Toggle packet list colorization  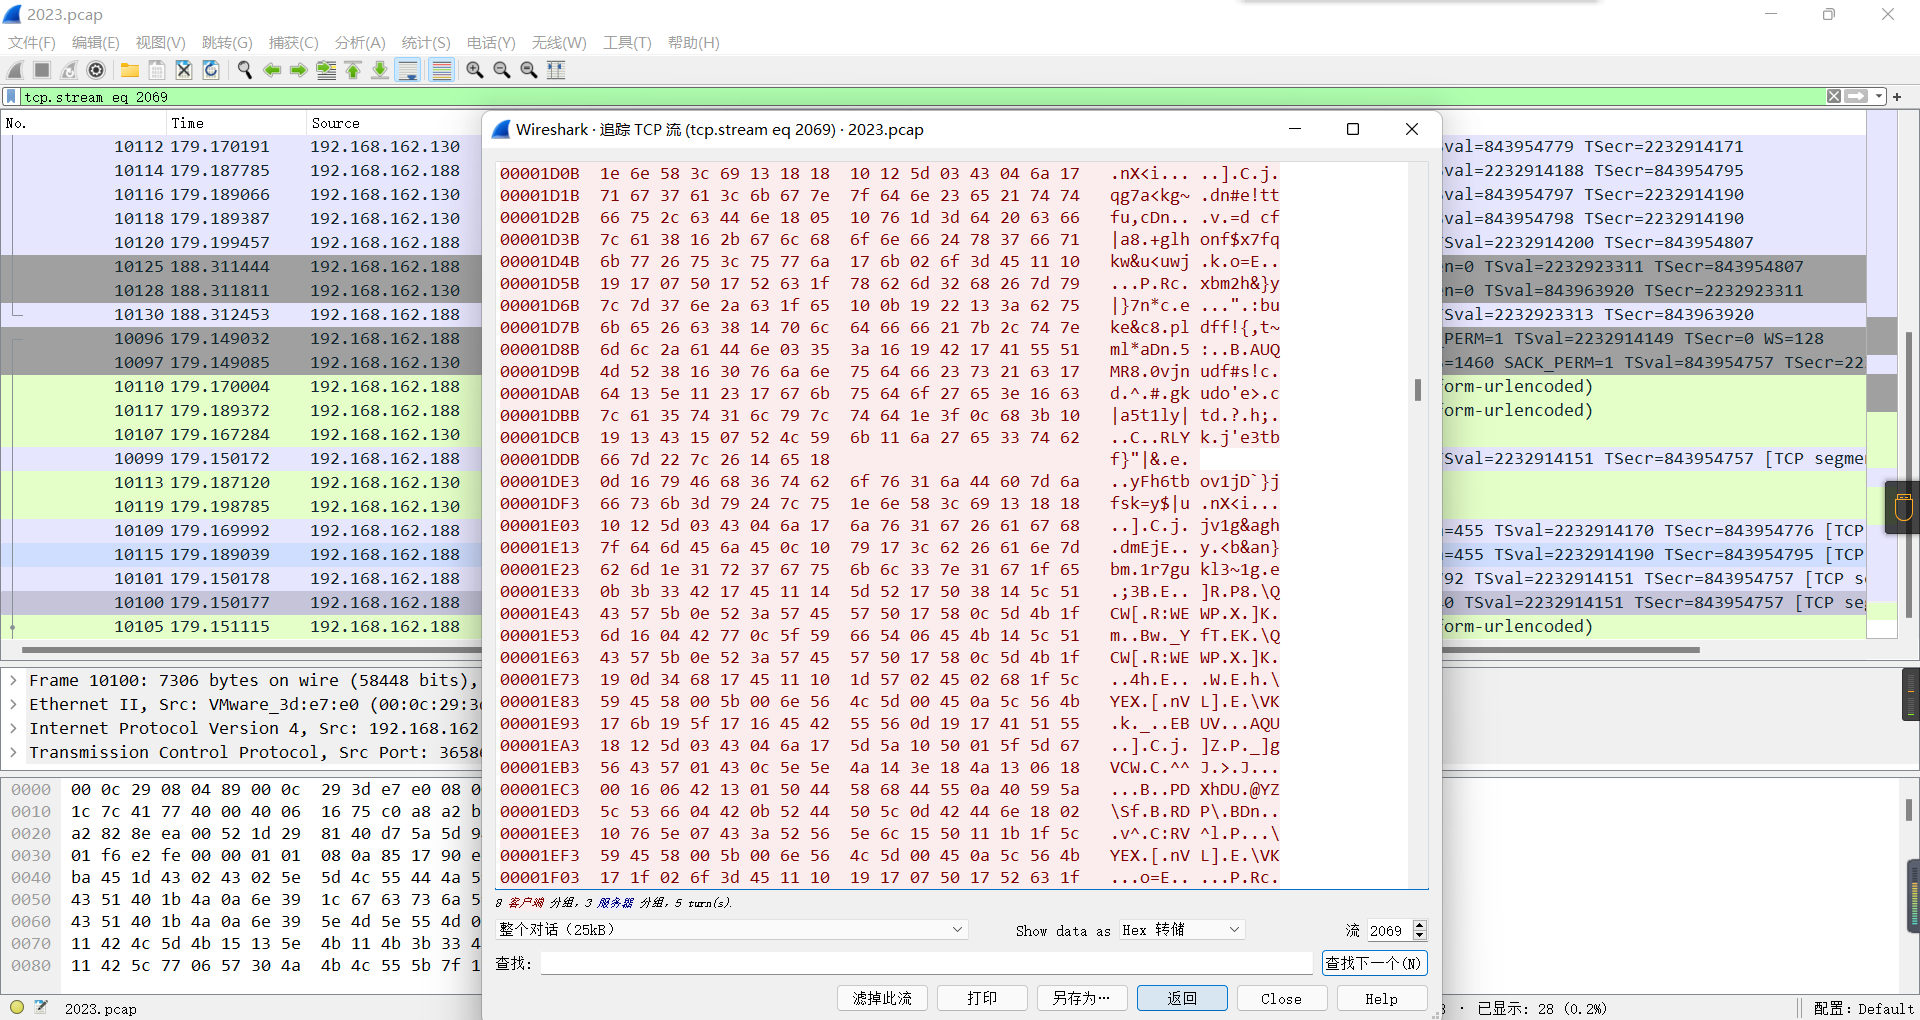click(x=441, y=70)
